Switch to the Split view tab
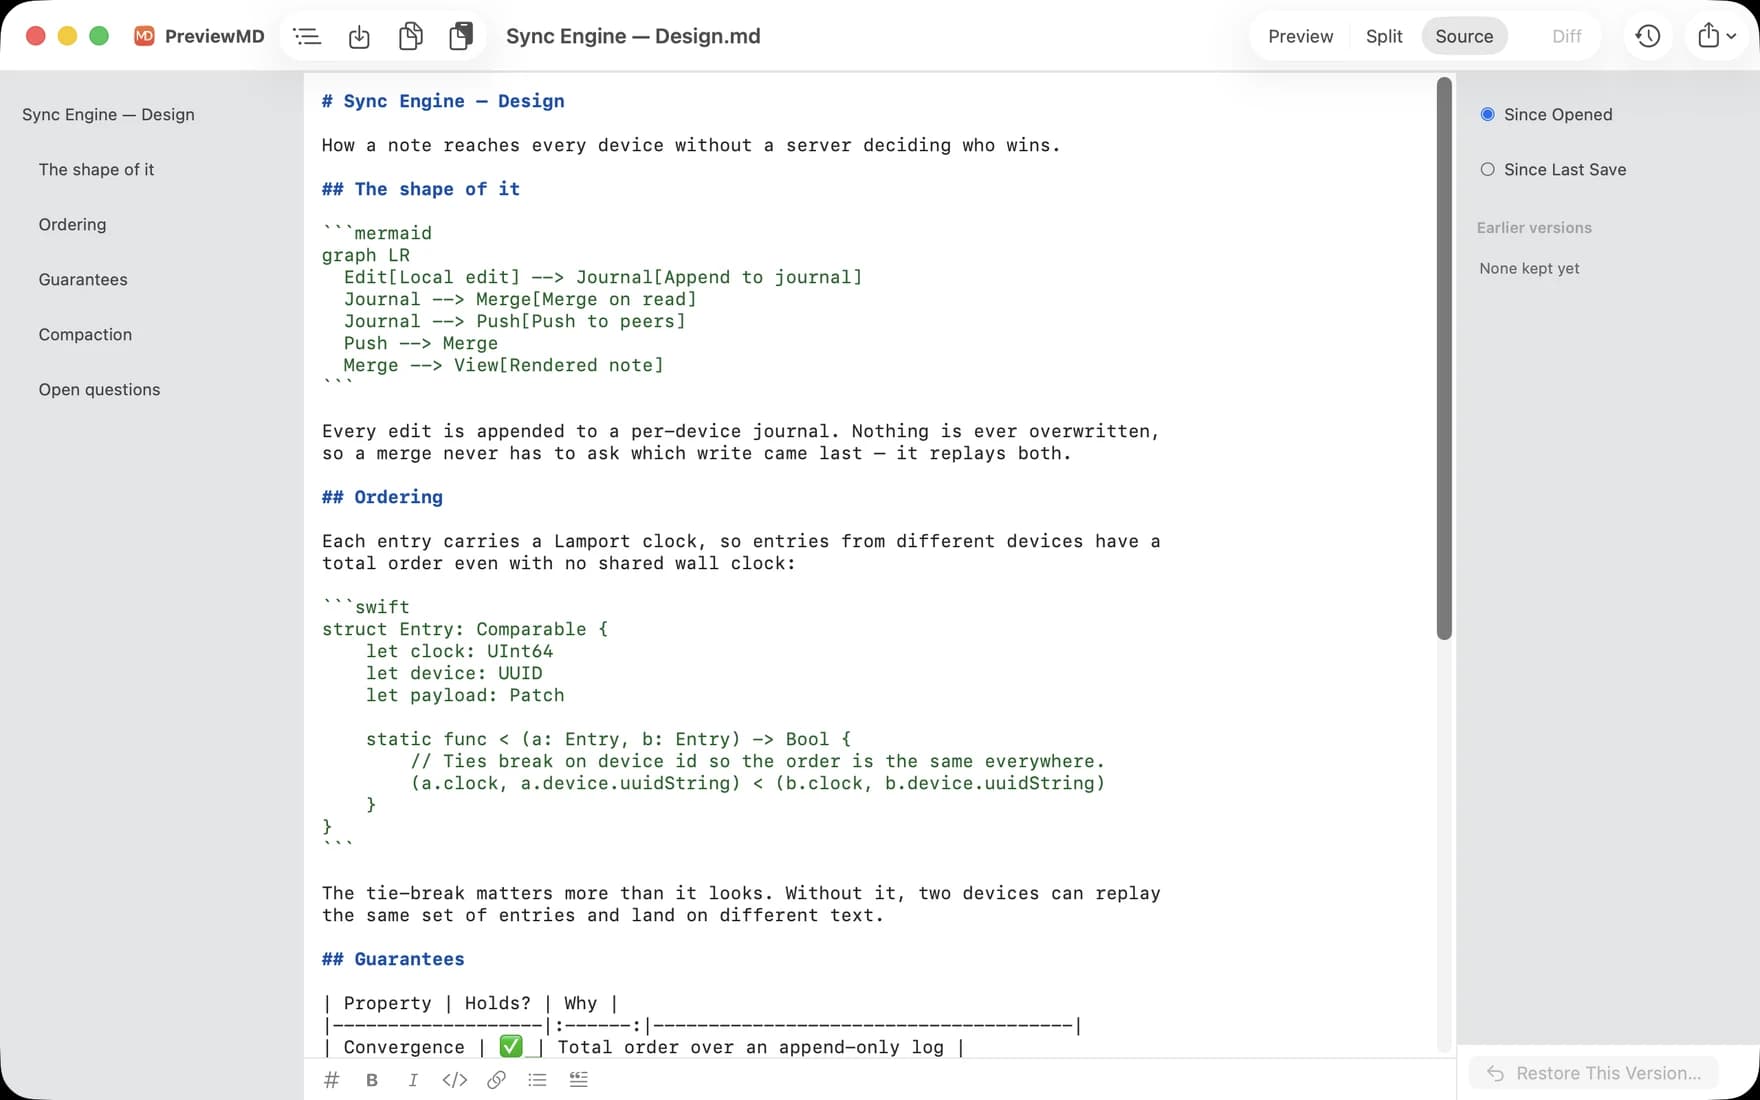Viewport: 1760px width, 1100px height. tap(1384, 37)
